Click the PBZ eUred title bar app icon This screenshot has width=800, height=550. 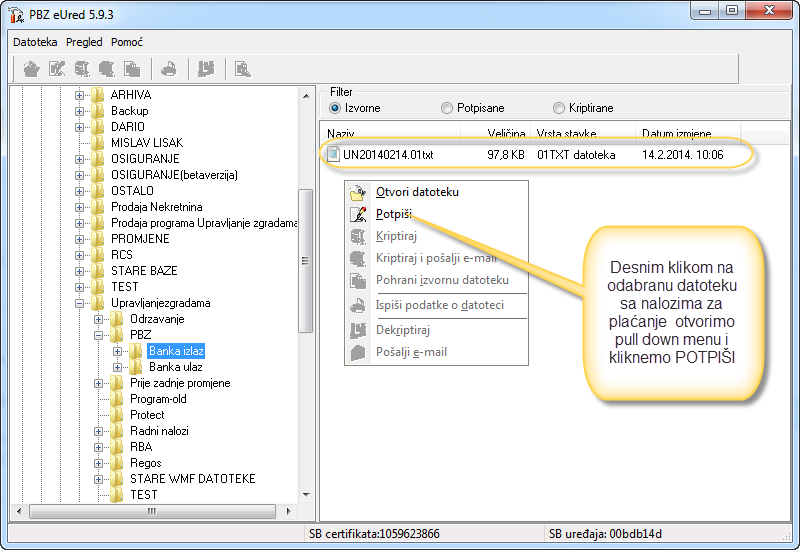[x=16, y=14]
